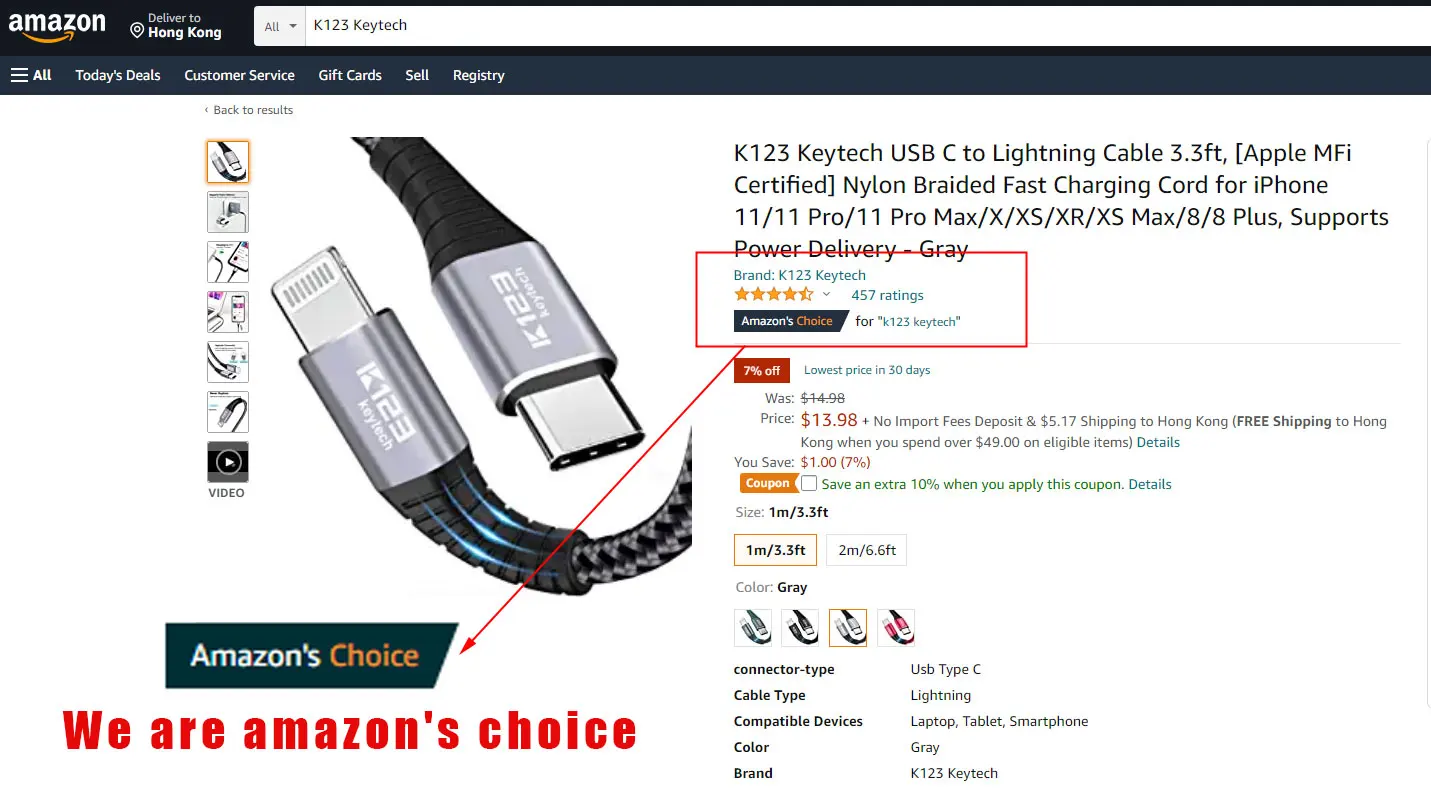
Task: Open the hamburger All menu
Action: point(31,75)
